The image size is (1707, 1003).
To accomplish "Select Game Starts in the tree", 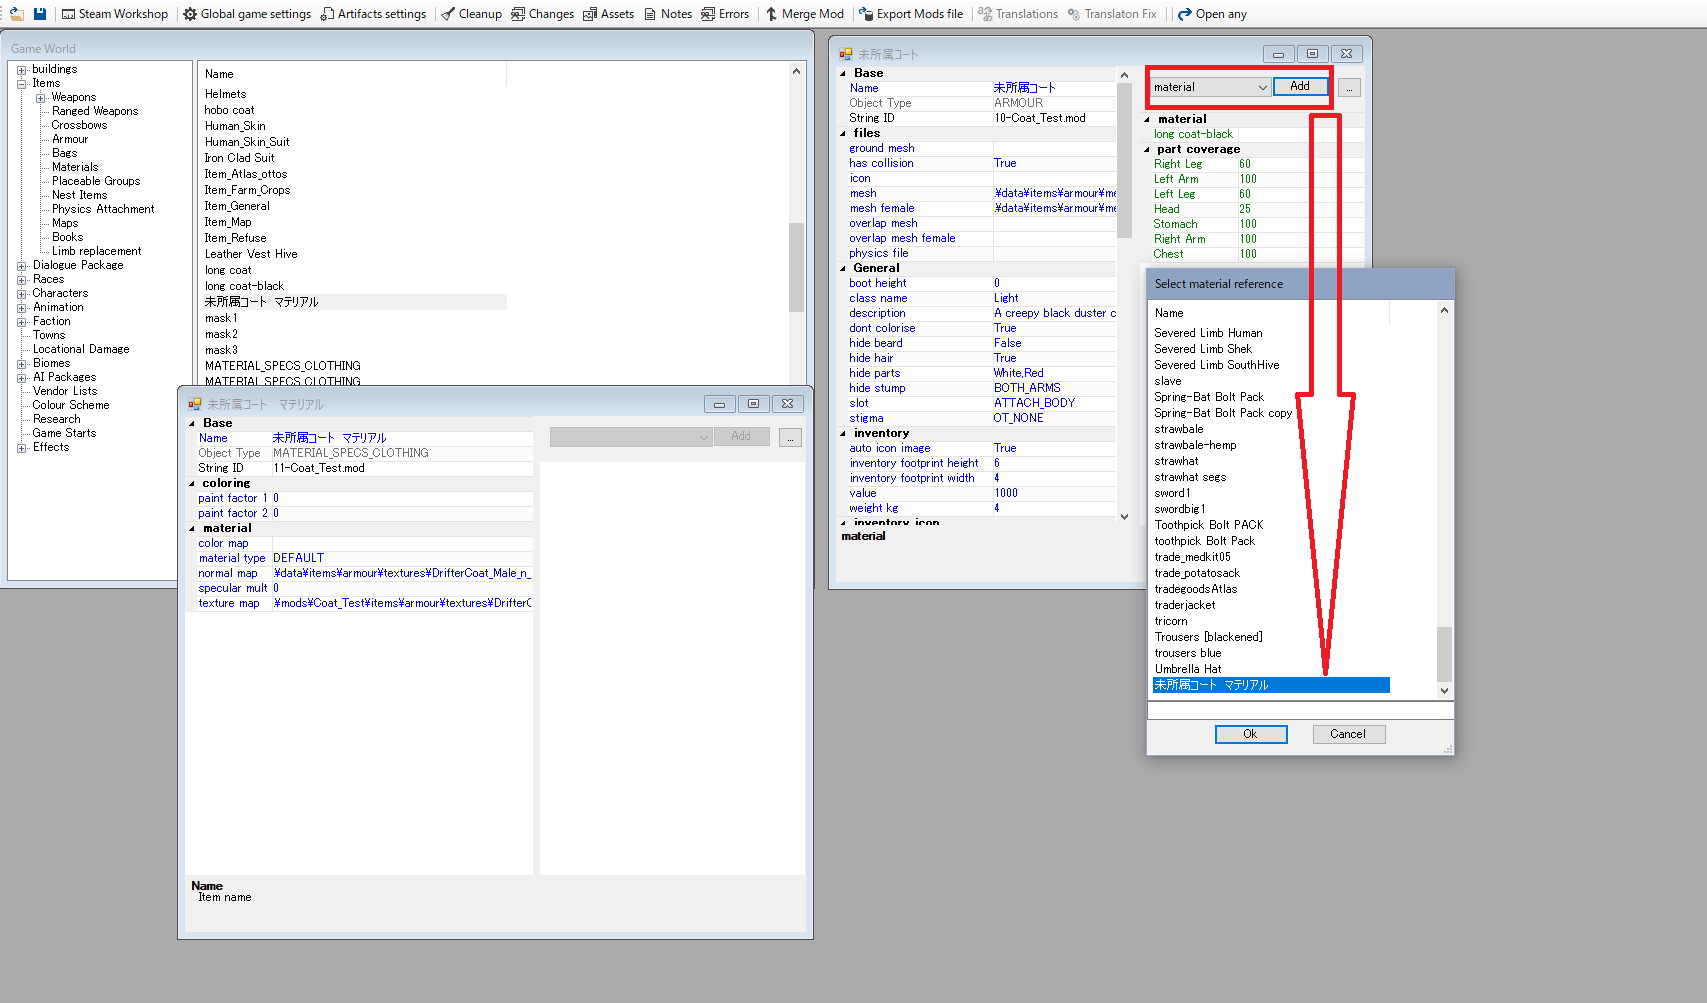I will click(64, 433).
